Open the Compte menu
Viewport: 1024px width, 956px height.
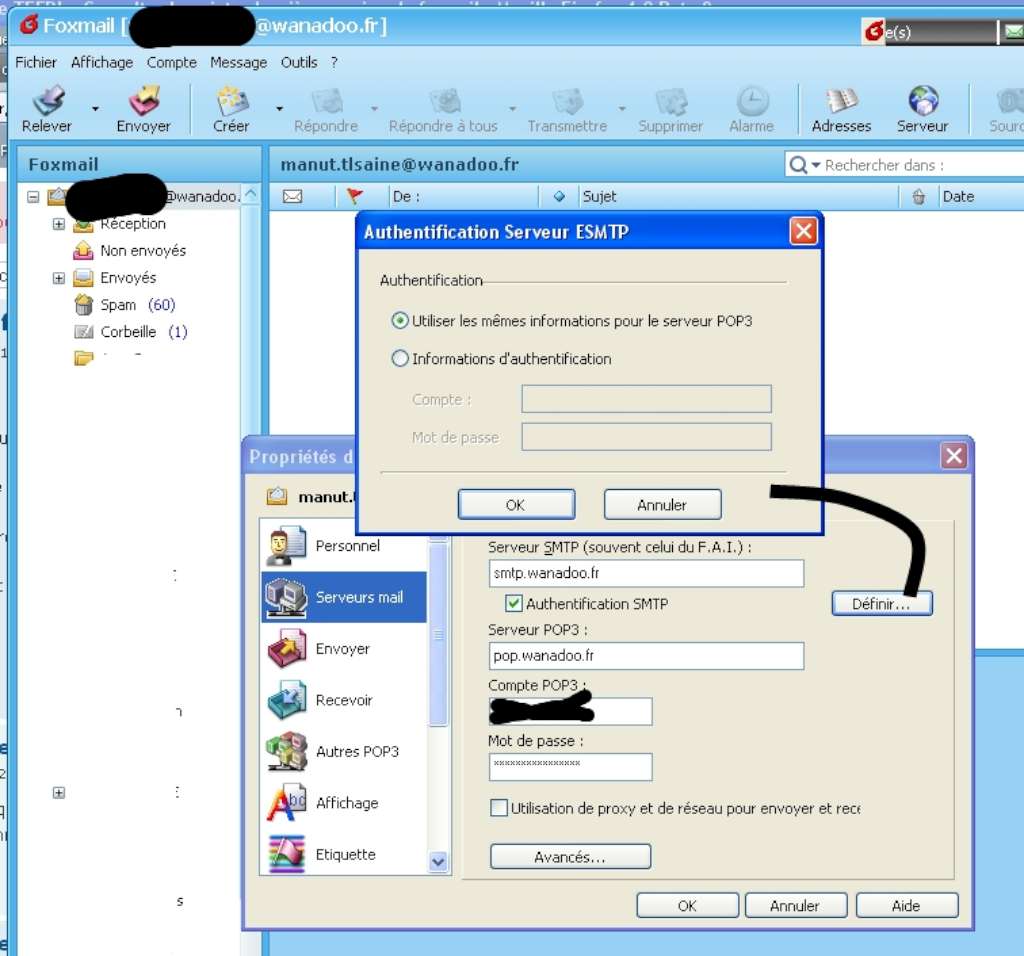(172, 63)
